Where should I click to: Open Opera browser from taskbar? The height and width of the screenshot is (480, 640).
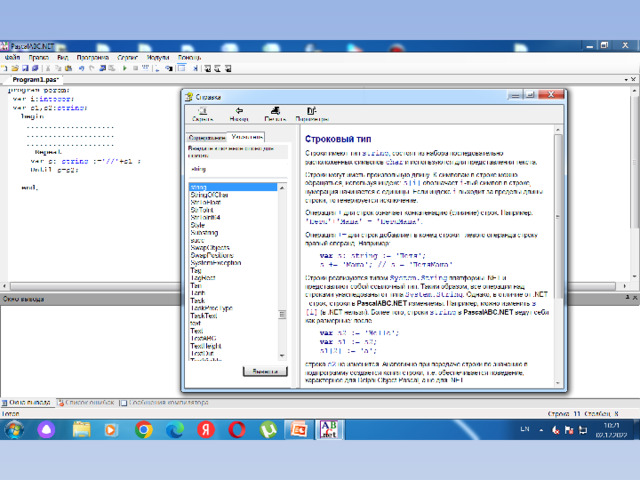pyautogui.click(x=237, y=430)
